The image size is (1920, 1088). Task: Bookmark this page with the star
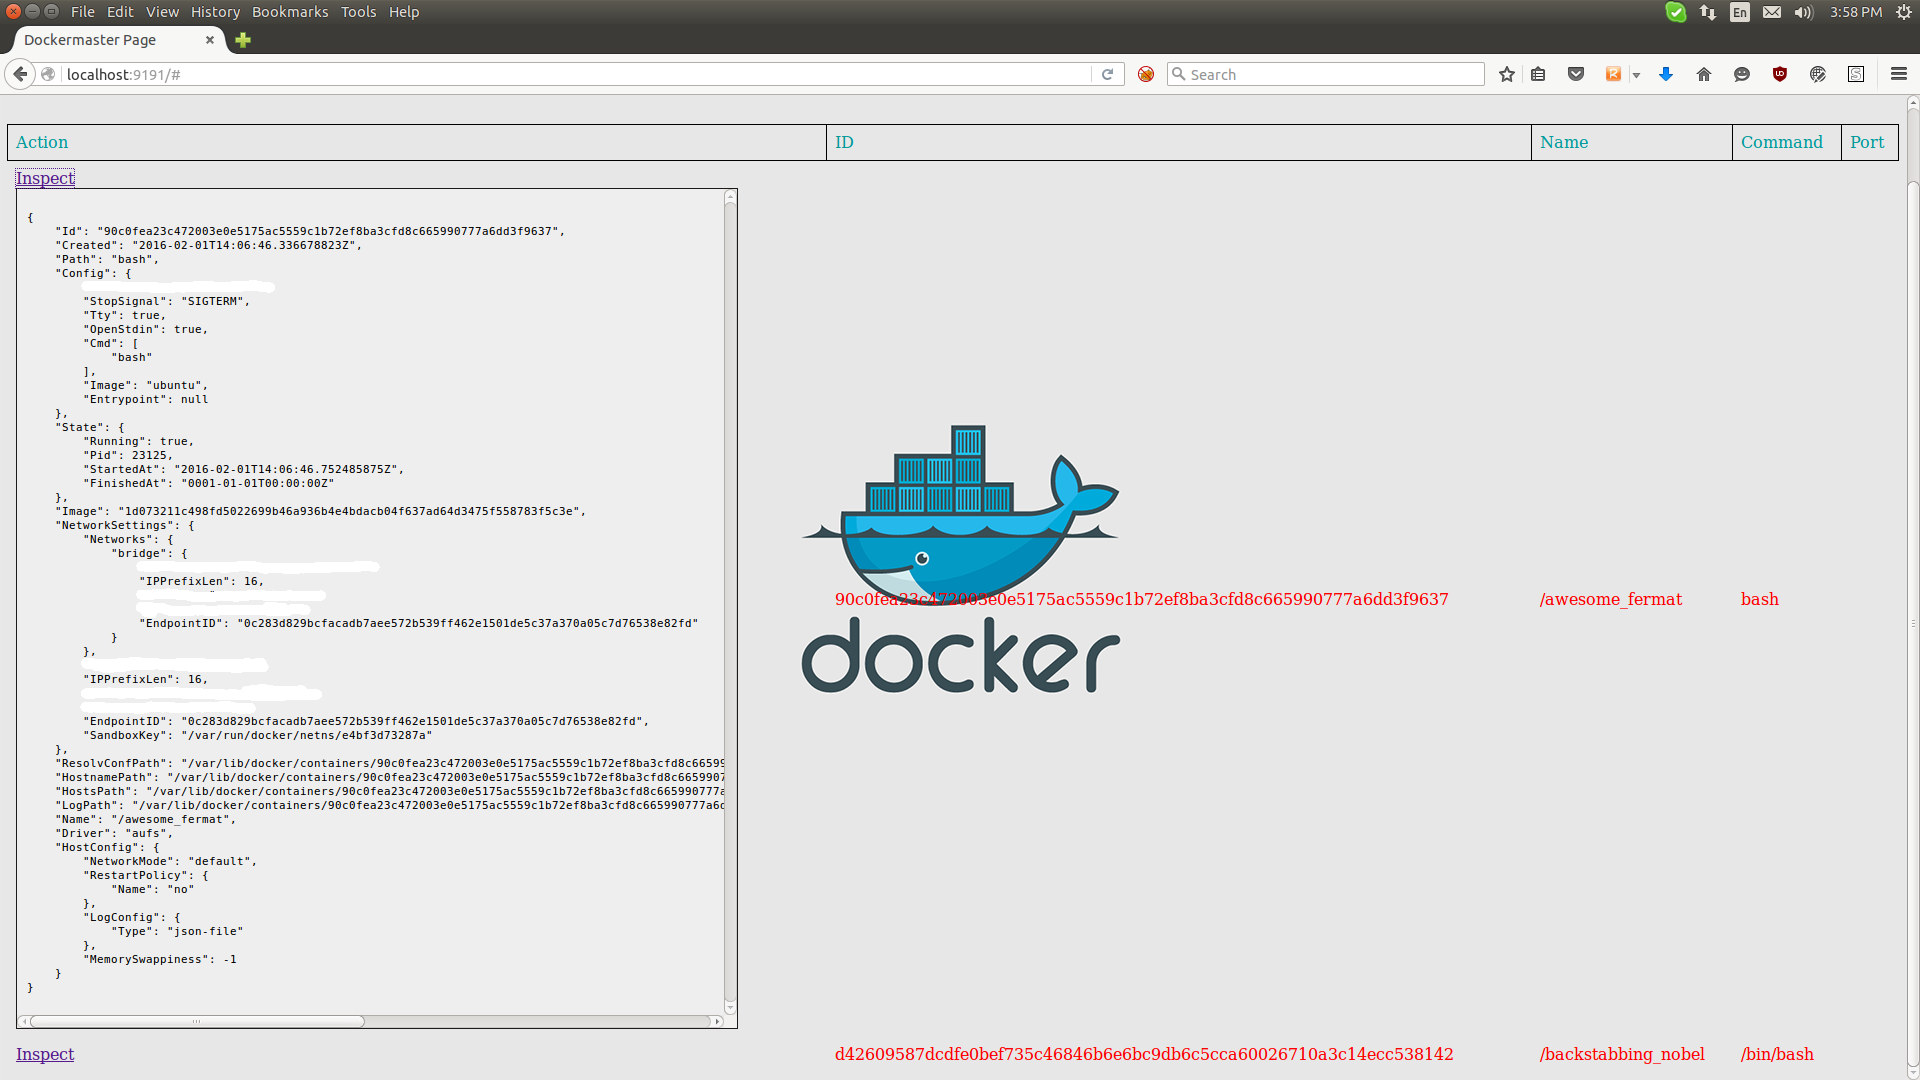tap(1507, 75)
